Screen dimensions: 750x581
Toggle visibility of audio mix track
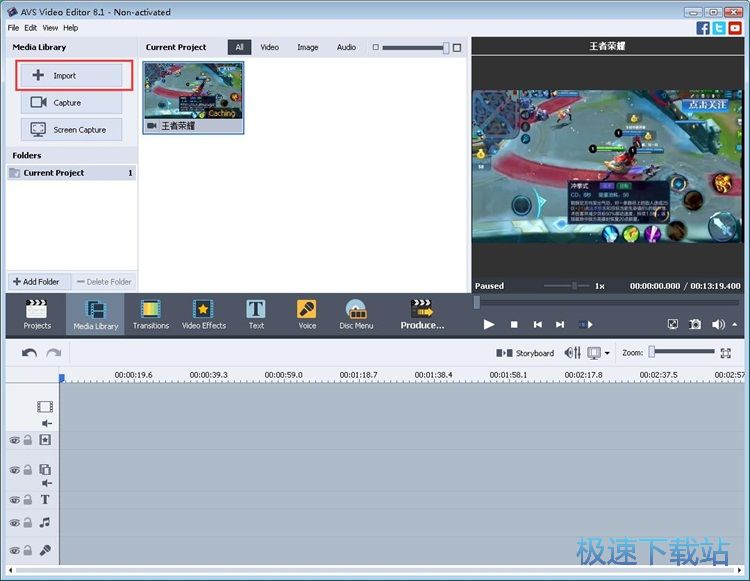click(x=14, y=523)
